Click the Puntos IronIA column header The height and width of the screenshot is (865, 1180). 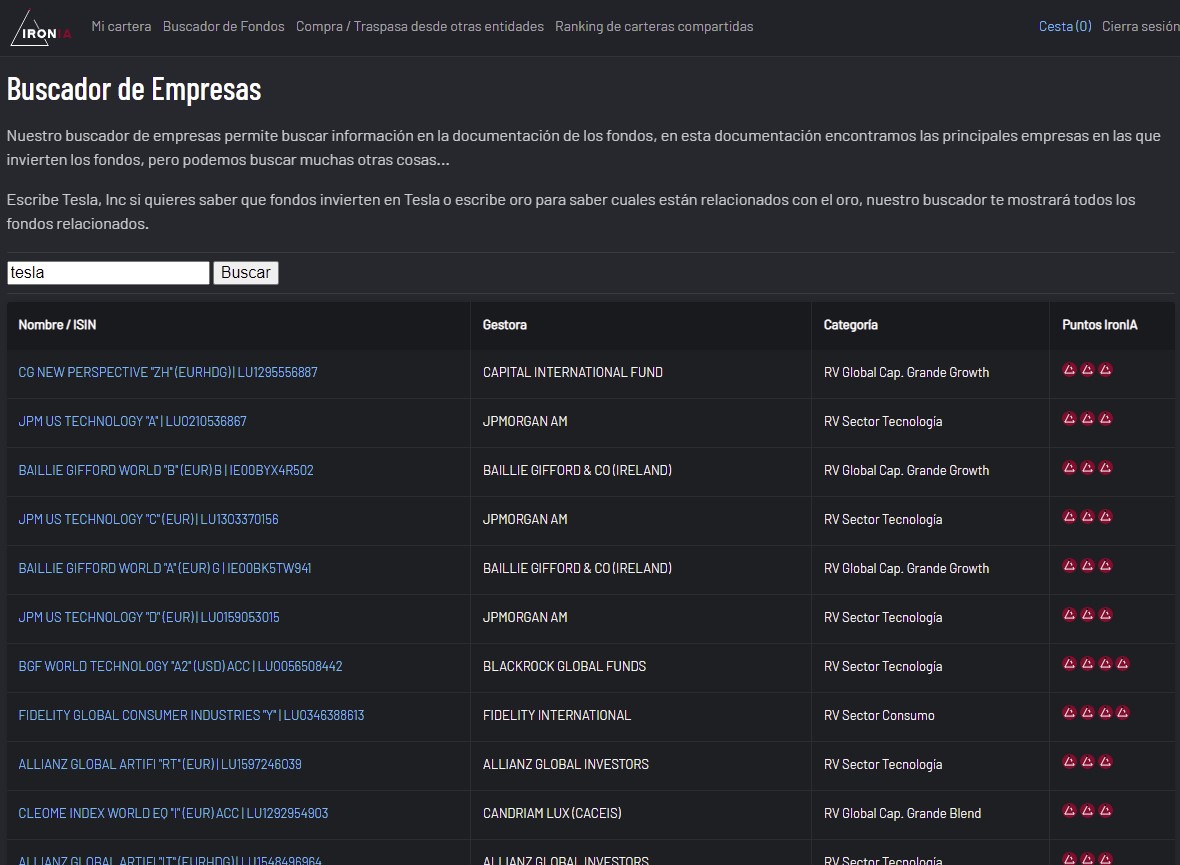click(1099, 324)
